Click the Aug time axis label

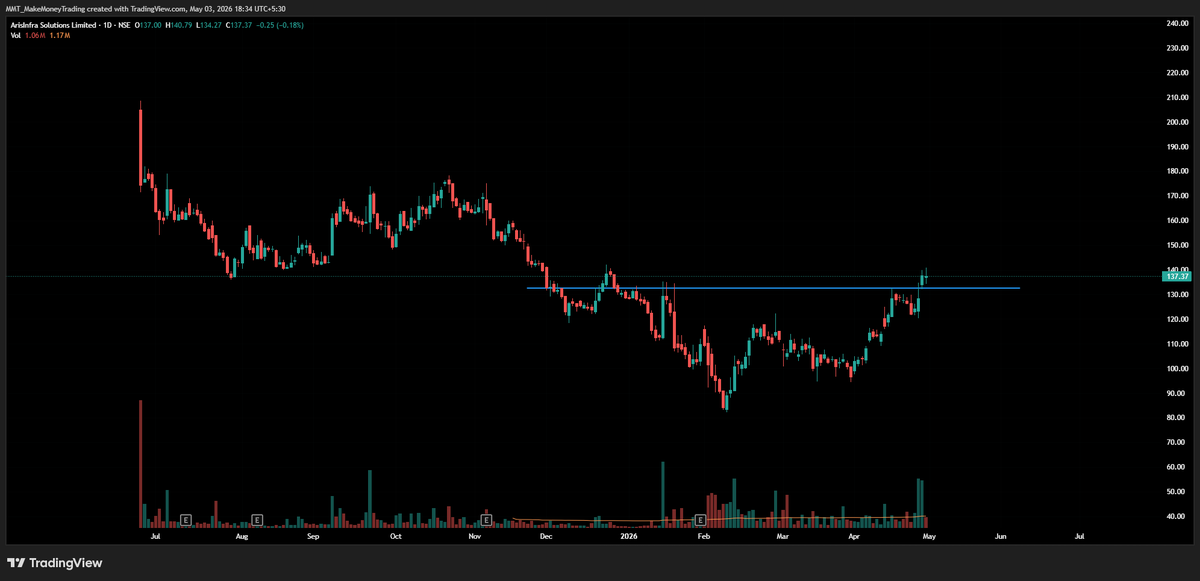[x=242, y=537]
